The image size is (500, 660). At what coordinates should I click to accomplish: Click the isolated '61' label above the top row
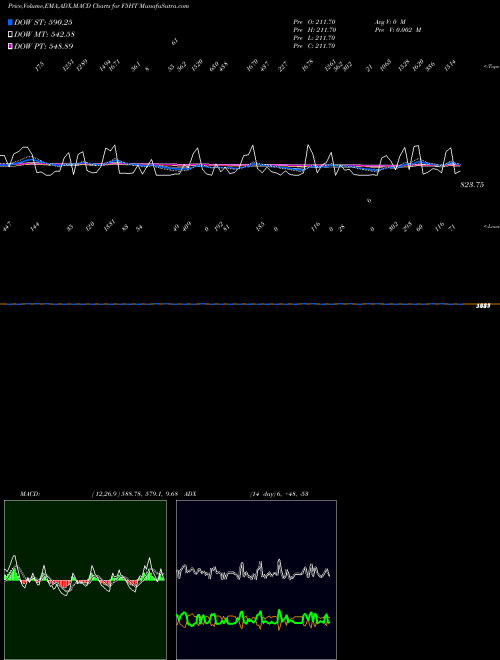tap(175, 42)
